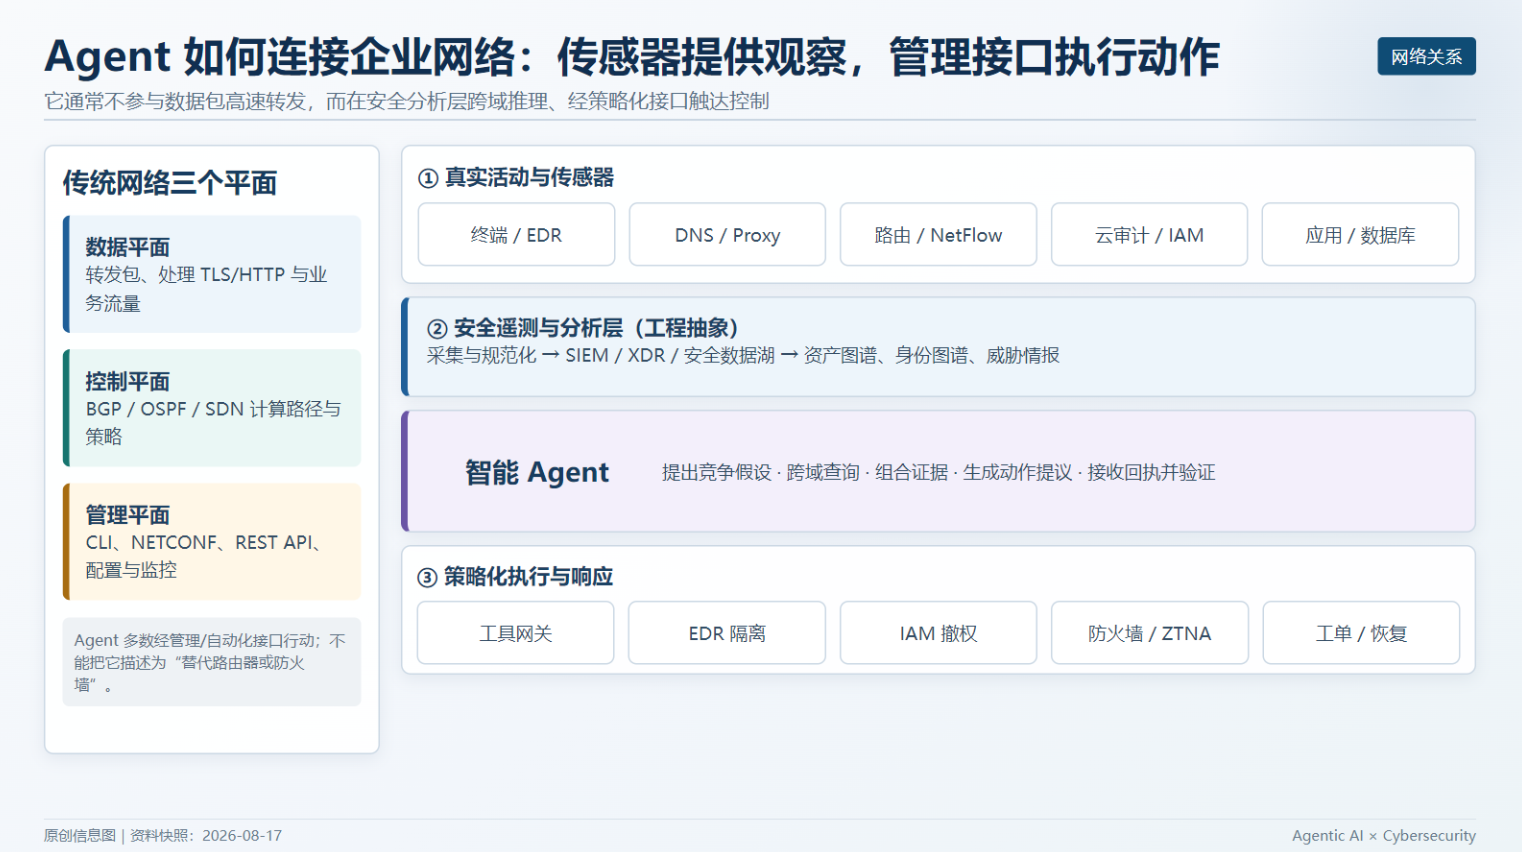
Task: Select the 云审计 / IAM sensor box
Action: [1149, 235]
